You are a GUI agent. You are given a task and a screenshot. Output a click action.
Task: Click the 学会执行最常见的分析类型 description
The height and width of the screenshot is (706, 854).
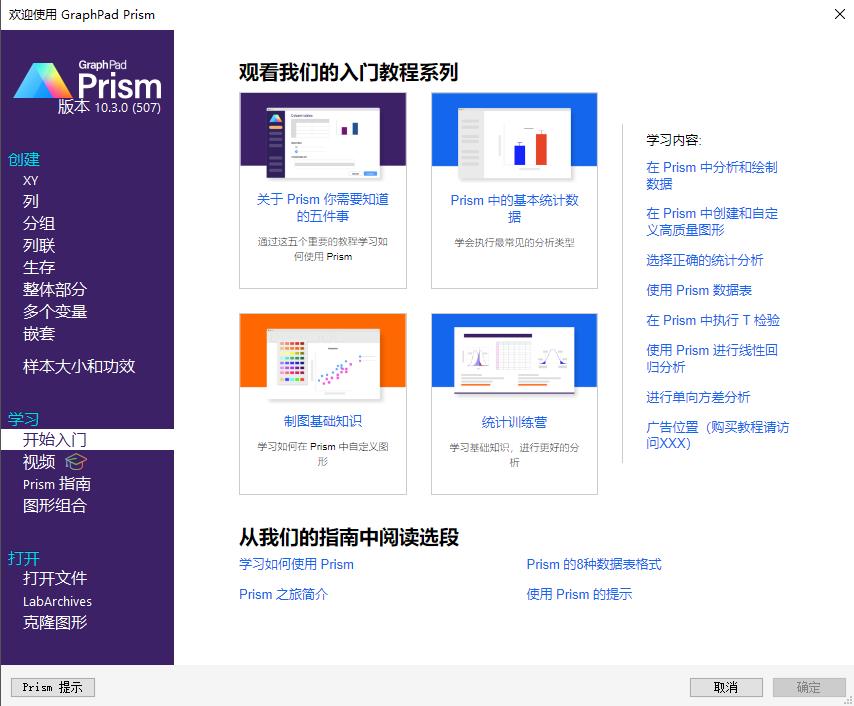click(514, 242)
